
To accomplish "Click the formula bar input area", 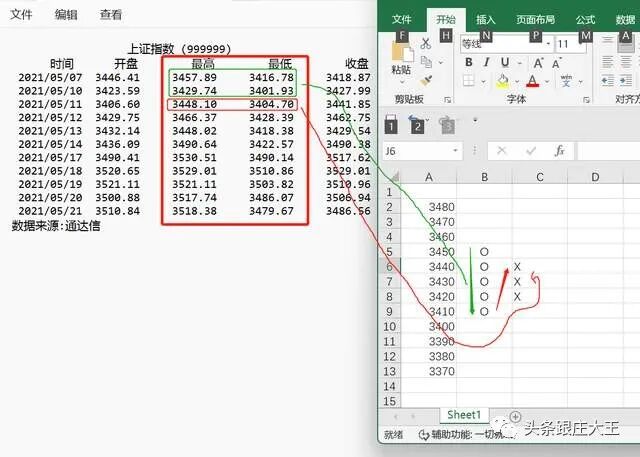I will (x=609, y=151).
